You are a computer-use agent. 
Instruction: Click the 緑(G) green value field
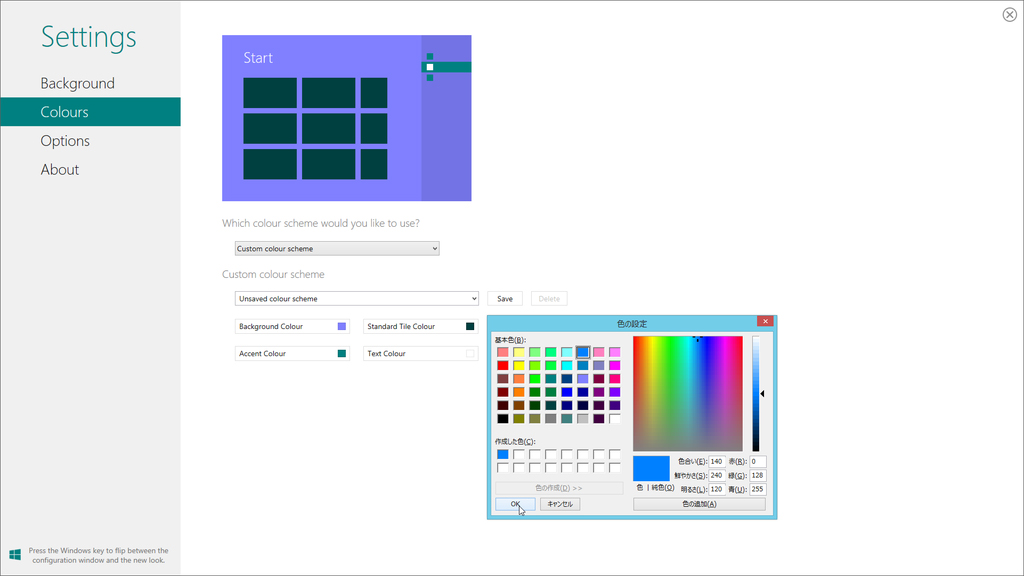[758, 475]
